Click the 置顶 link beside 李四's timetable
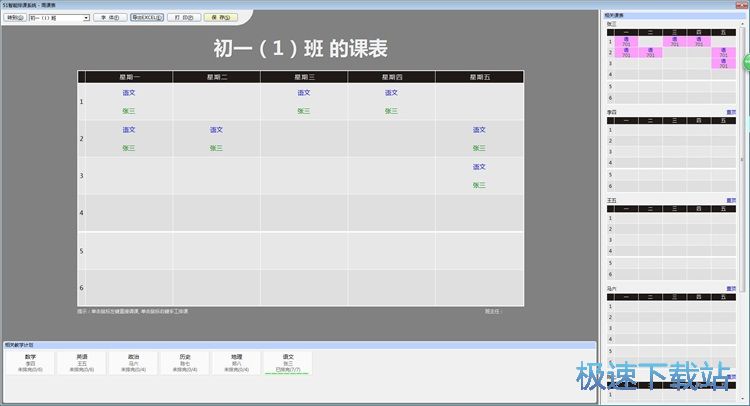 (731, 112)
